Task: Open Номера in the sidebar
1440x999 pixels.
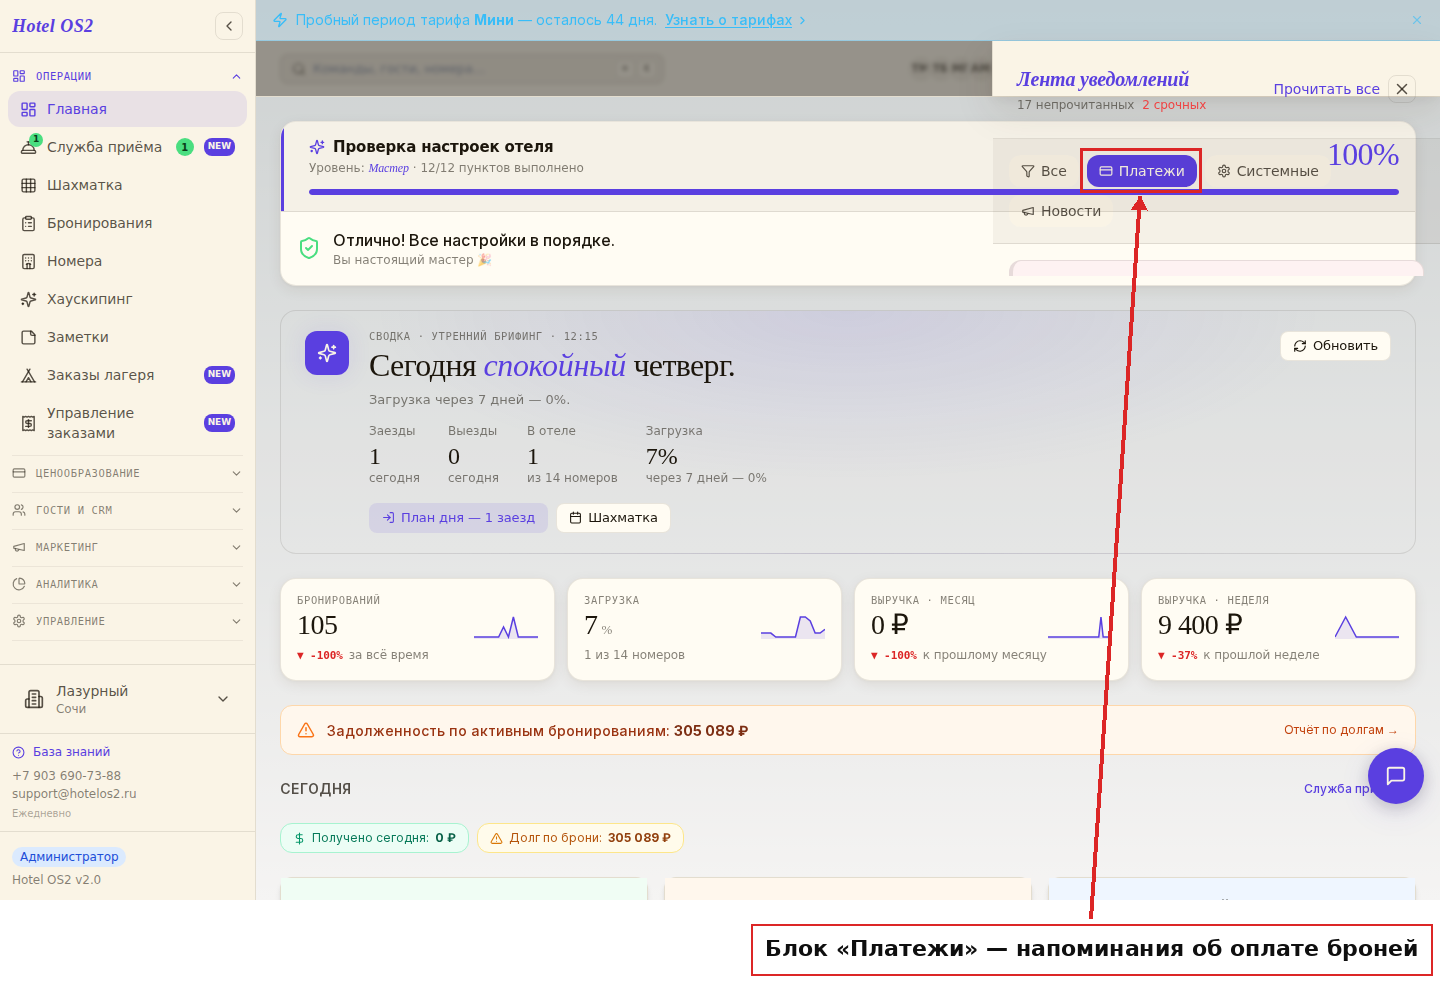Action: pyautogui.click(x=127, y=261)
